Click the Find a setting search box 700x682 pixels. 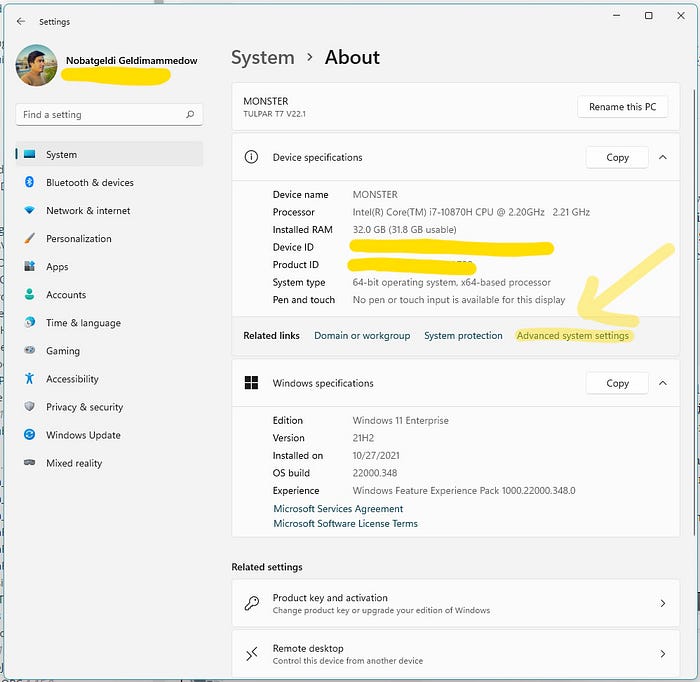point(109,115)
